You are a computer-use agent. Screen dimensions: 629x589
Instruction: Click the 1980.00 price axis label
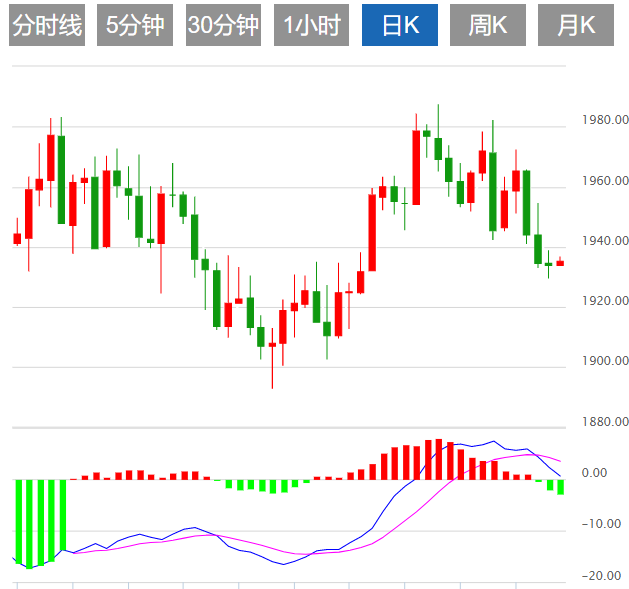(605, 120)
